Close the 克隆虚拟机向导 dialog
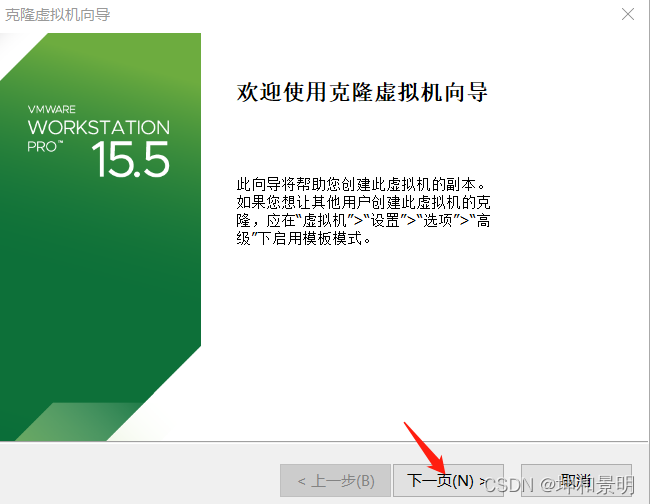 click(x=628, y=15)
